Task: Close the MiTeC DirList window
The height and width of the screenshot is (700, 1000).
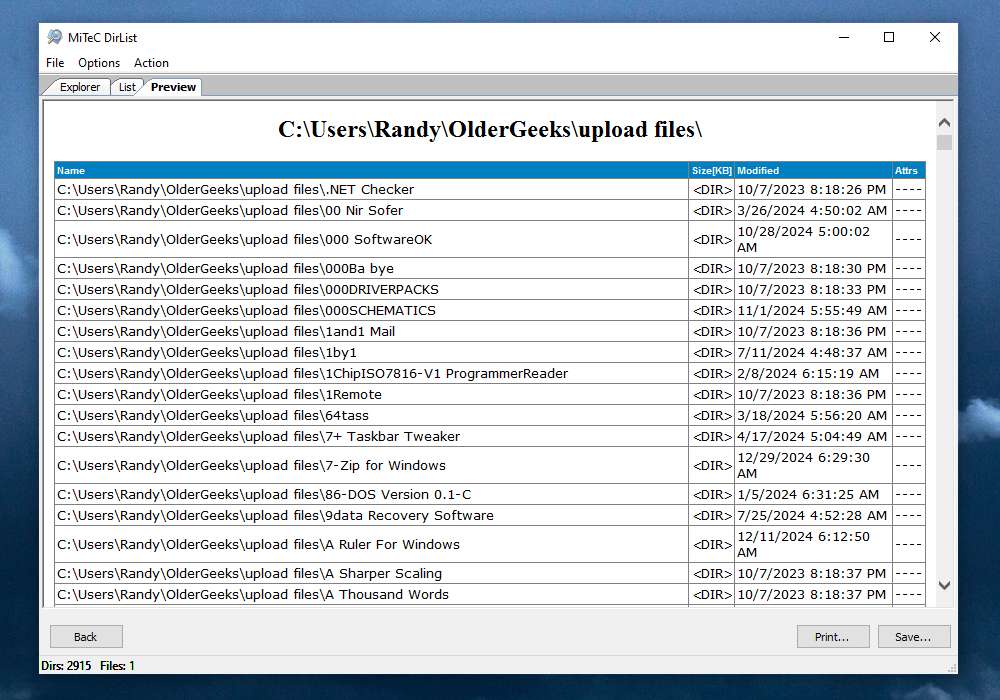Action: pos(935,38)
